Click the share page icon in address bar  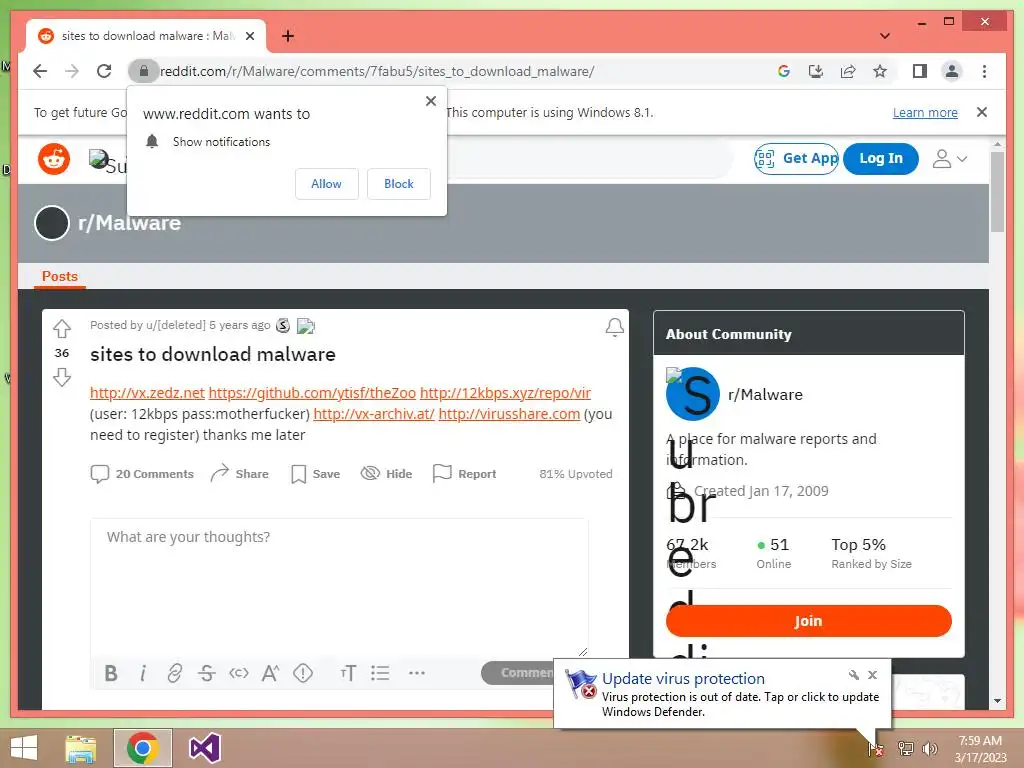tap(848, 71)
